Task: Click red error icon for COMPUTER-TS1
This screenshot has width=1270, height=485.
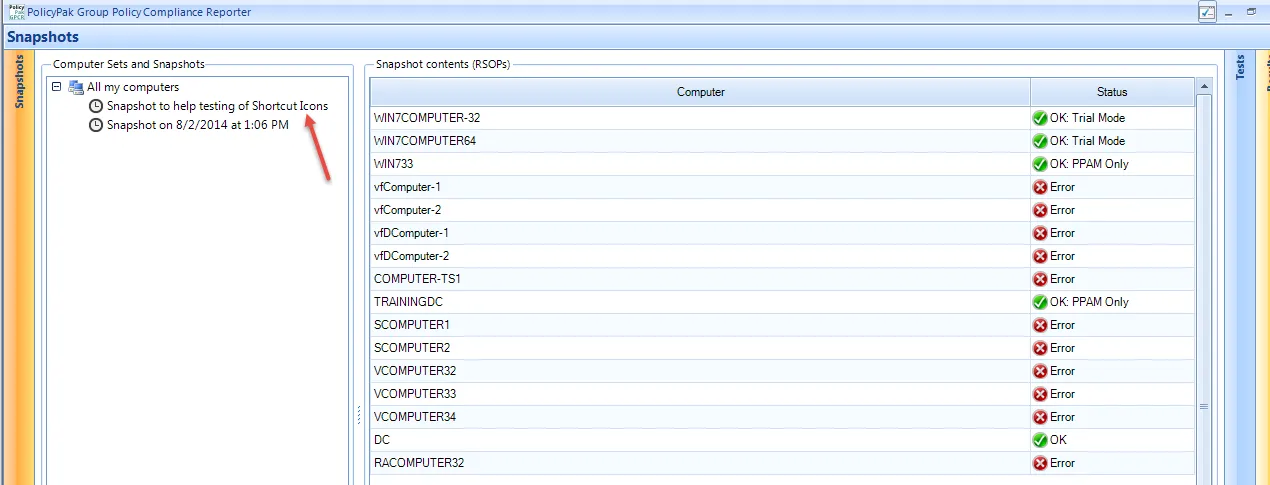Action: [1040, 279]
